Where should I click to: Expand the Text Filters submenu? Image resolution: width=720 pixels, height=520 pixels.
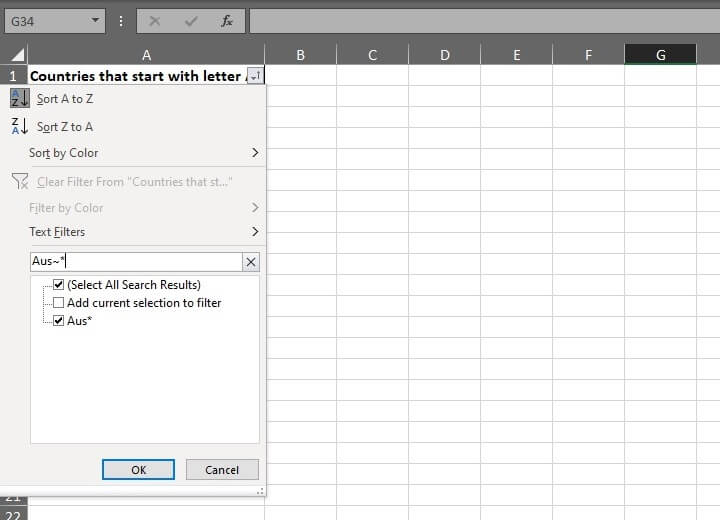coord(254,232)
